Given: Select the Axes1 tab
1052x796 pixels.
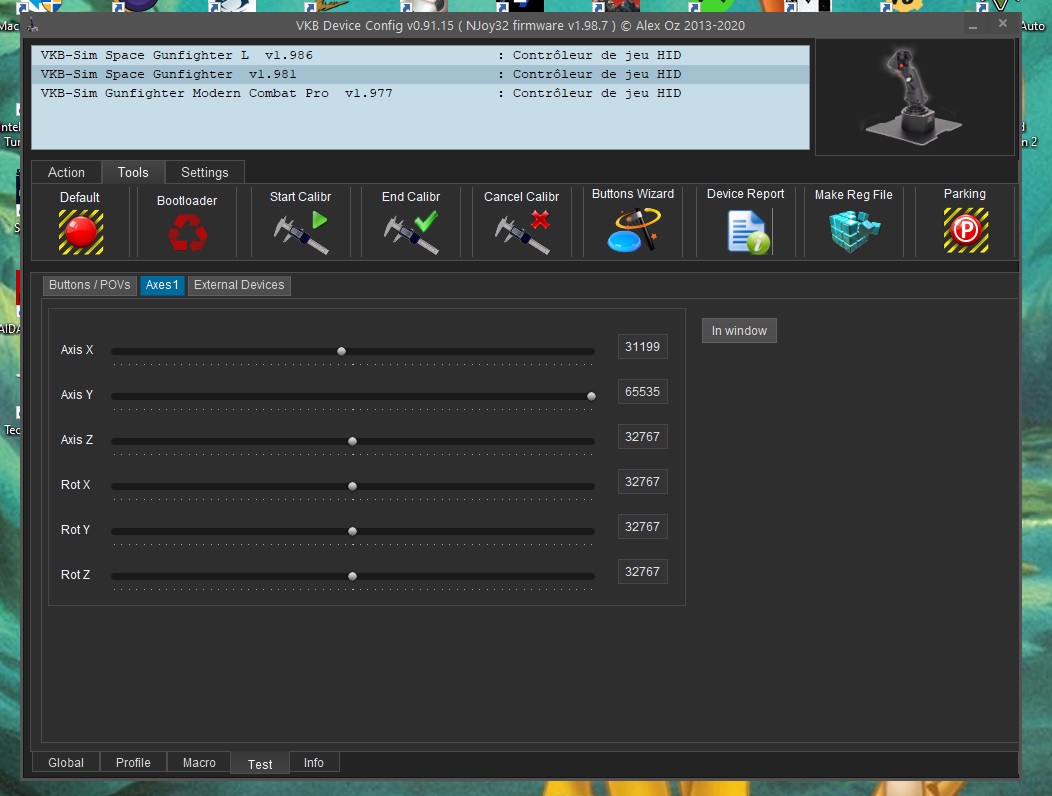Looking at the screenshot, I should (x=162, y=285).
